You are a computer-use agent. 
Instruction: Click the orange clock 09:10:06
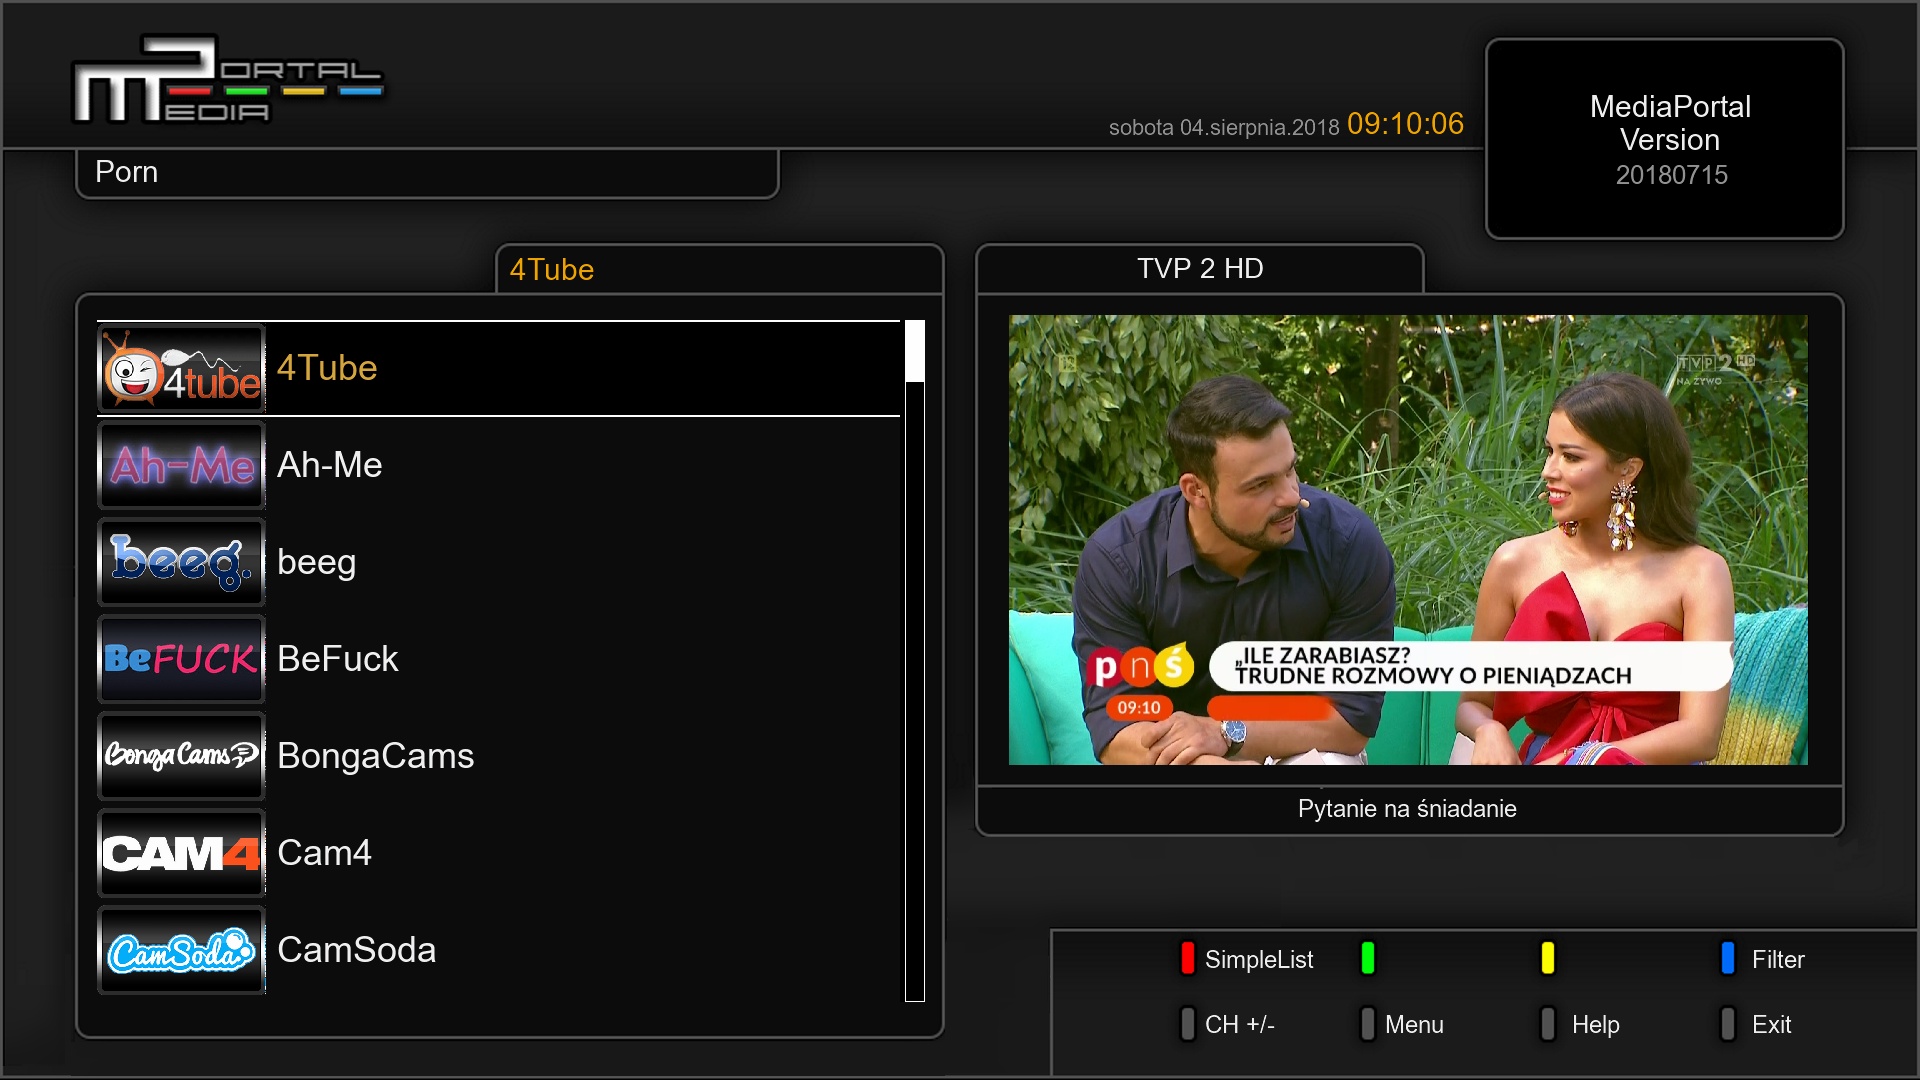point(1405,124)
